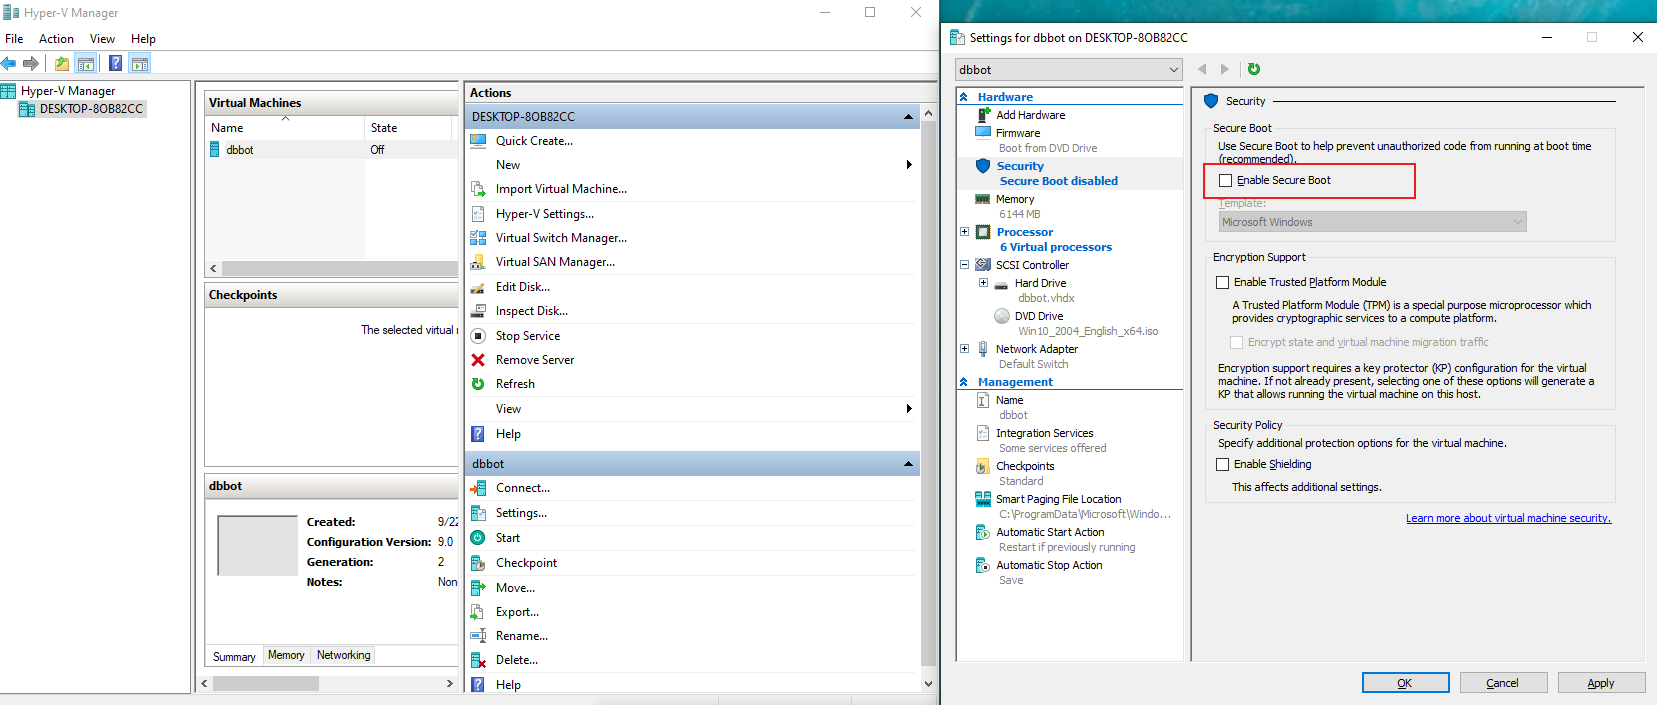The height and width of the screenshot is (705, 1657).
Task: Click the green Refresh icon in Actions
Action: coord(478,384)
